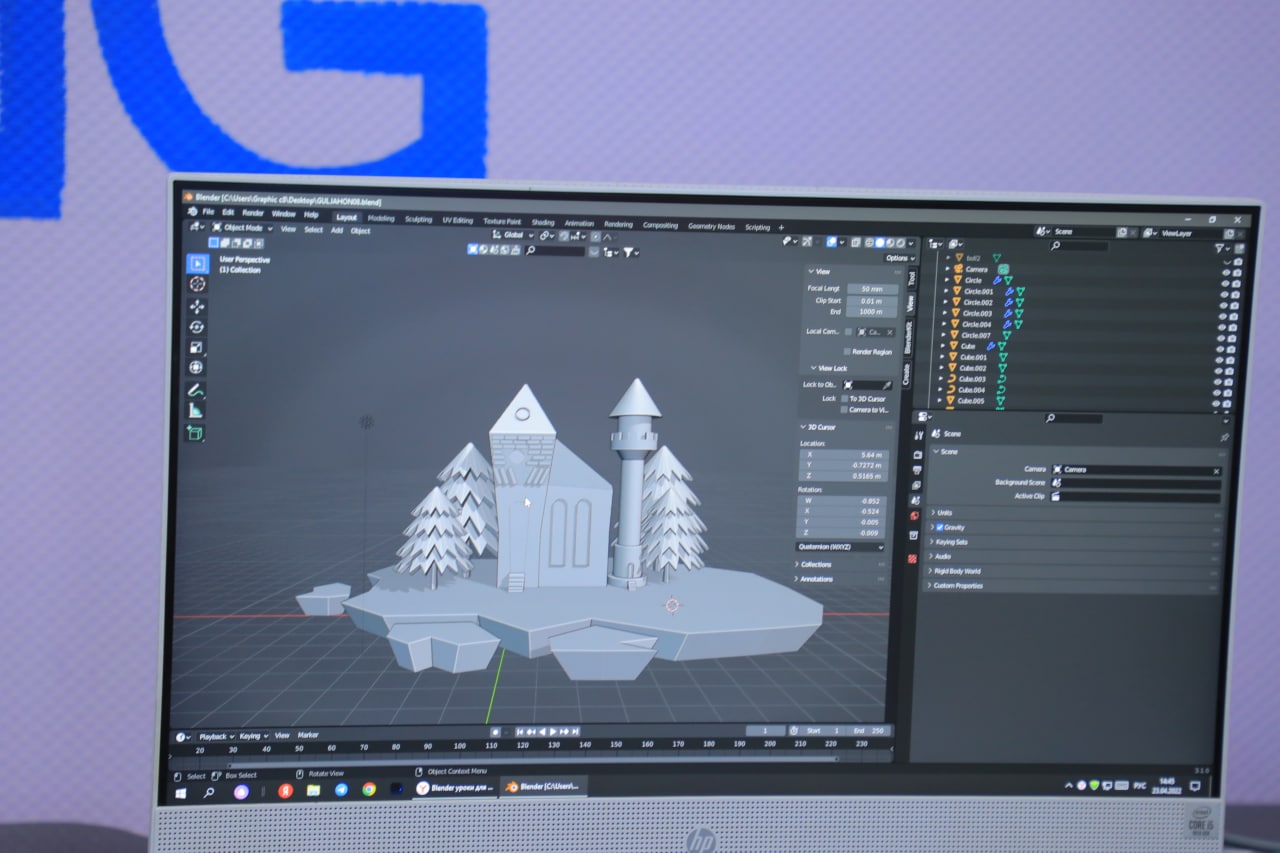Activate the Measure tool
Viewport: 1280px width, 853px height.
(x=196, y=410)
